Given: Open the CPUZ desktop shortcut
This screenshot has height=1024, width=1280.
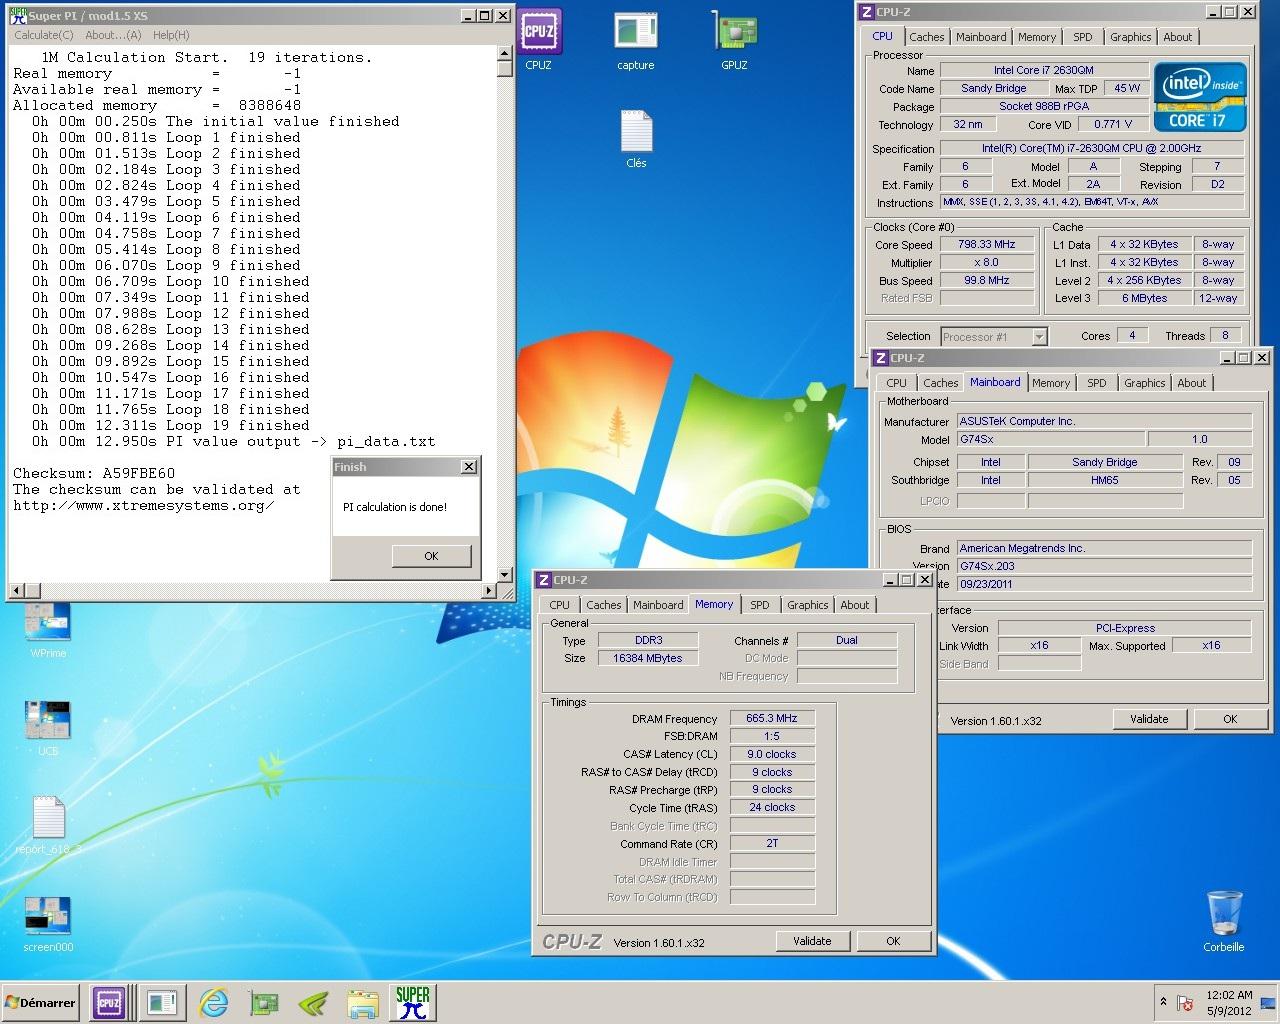Looking at the screenshot, I should (x=539, y=40).
